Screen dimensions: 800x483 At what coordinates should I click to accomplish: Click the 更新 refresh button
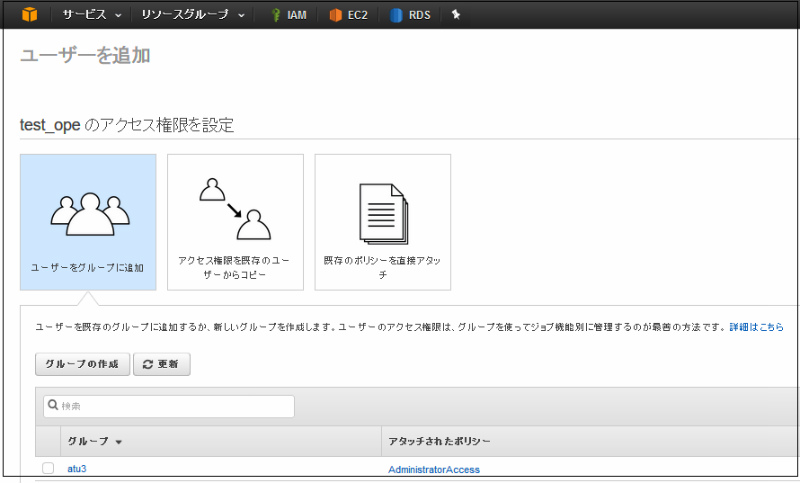click(x=161, y=365)
